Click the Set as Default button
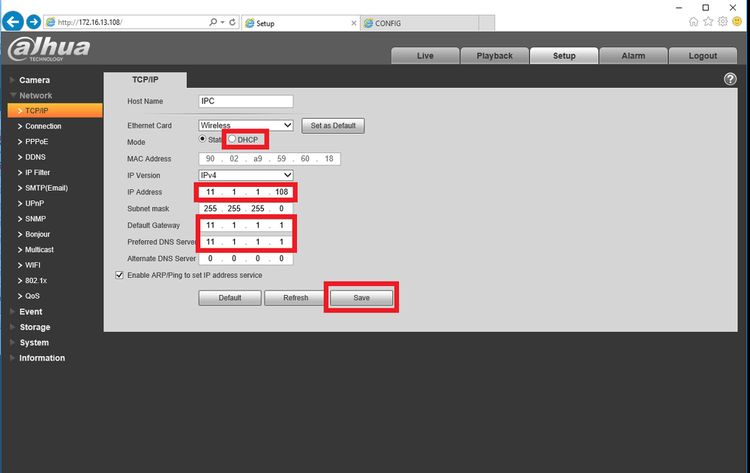This screenshot has width=750, height=473. tap(333, 126)
